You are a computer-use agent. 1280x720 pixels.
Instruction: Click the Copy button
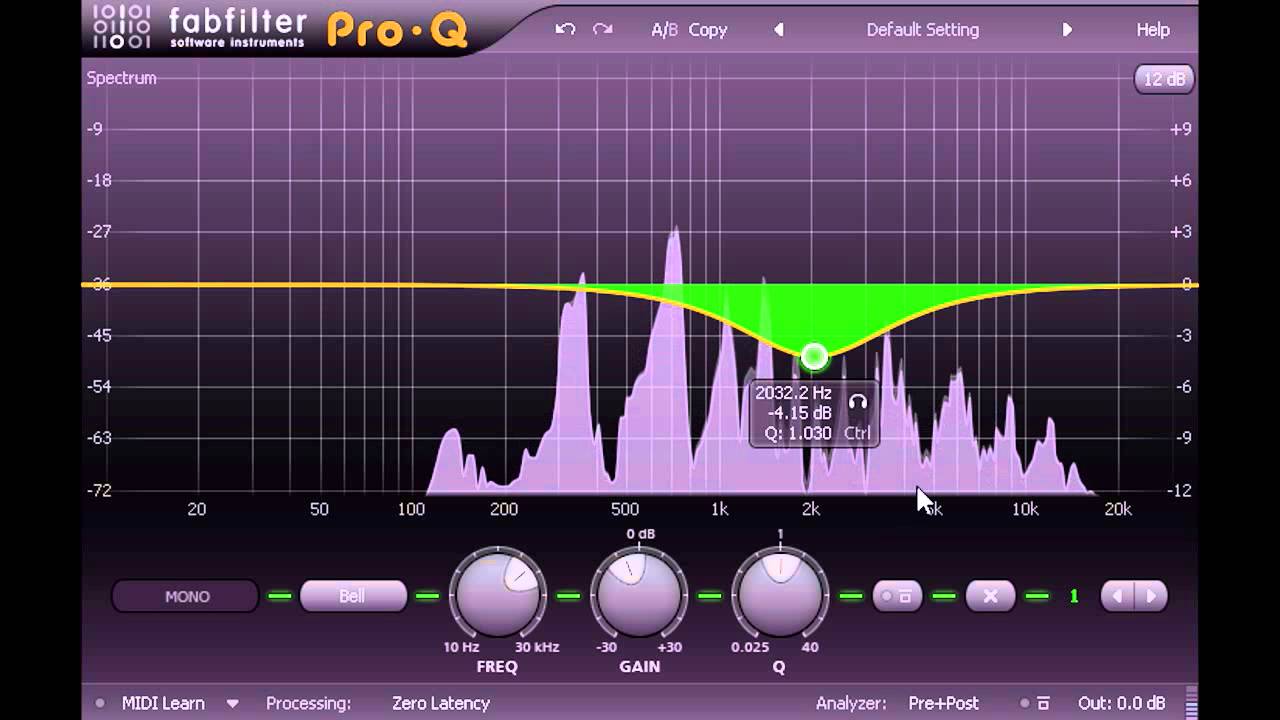(x=708, y=30)
